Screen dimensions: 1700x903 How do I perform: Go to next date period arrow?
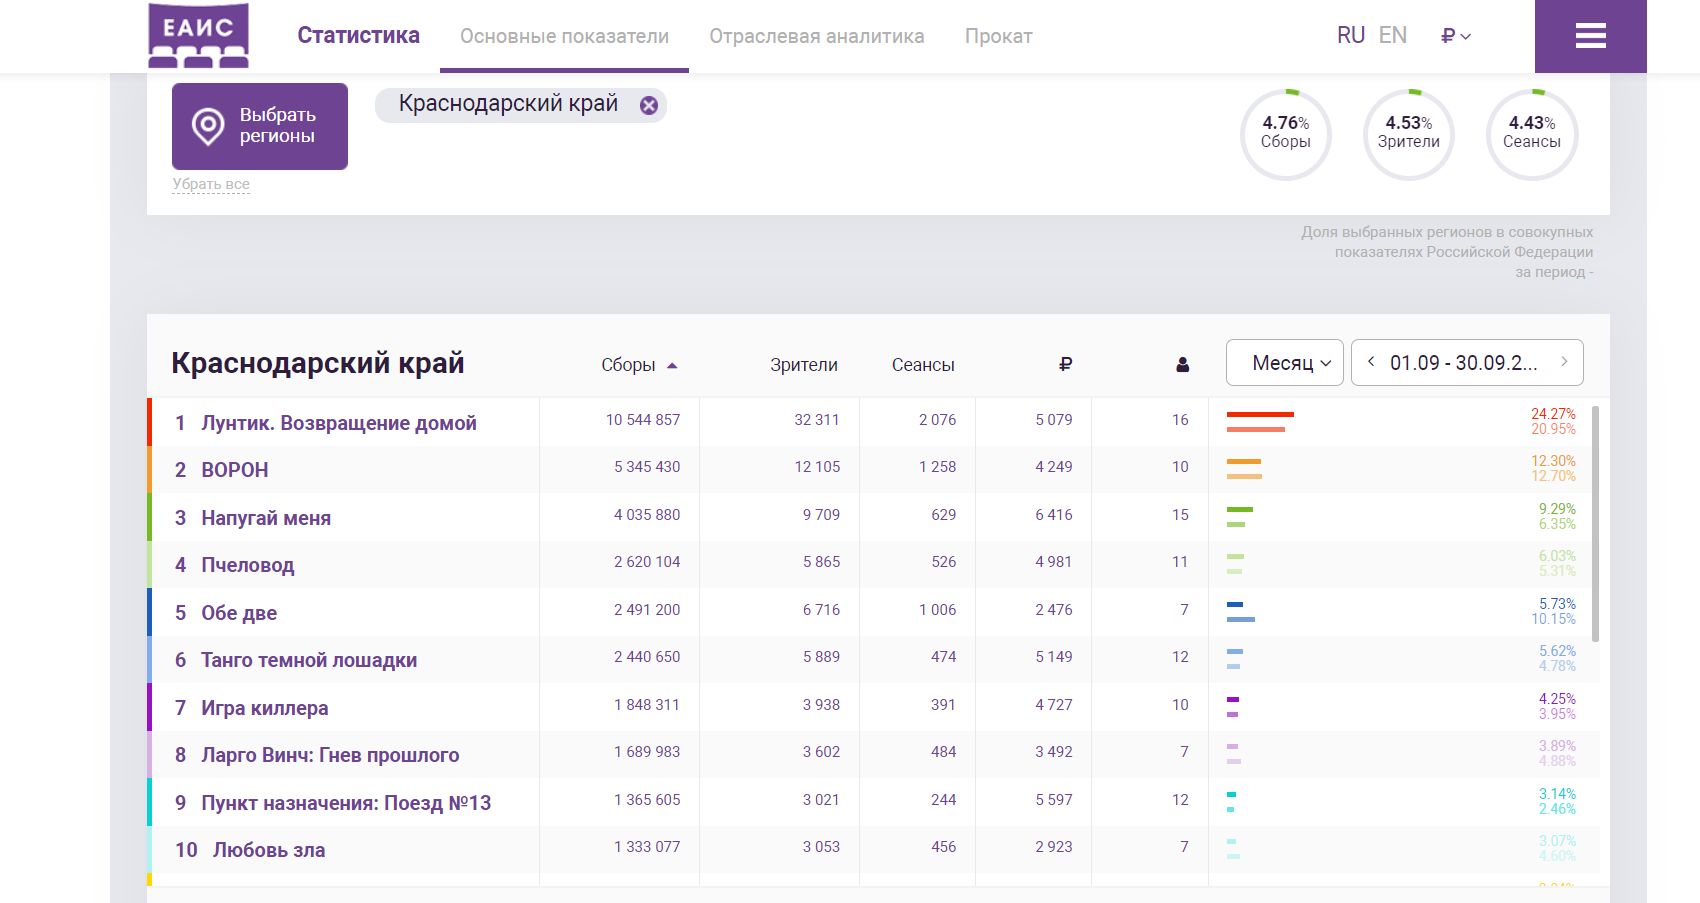click(x=1564, y=362)
